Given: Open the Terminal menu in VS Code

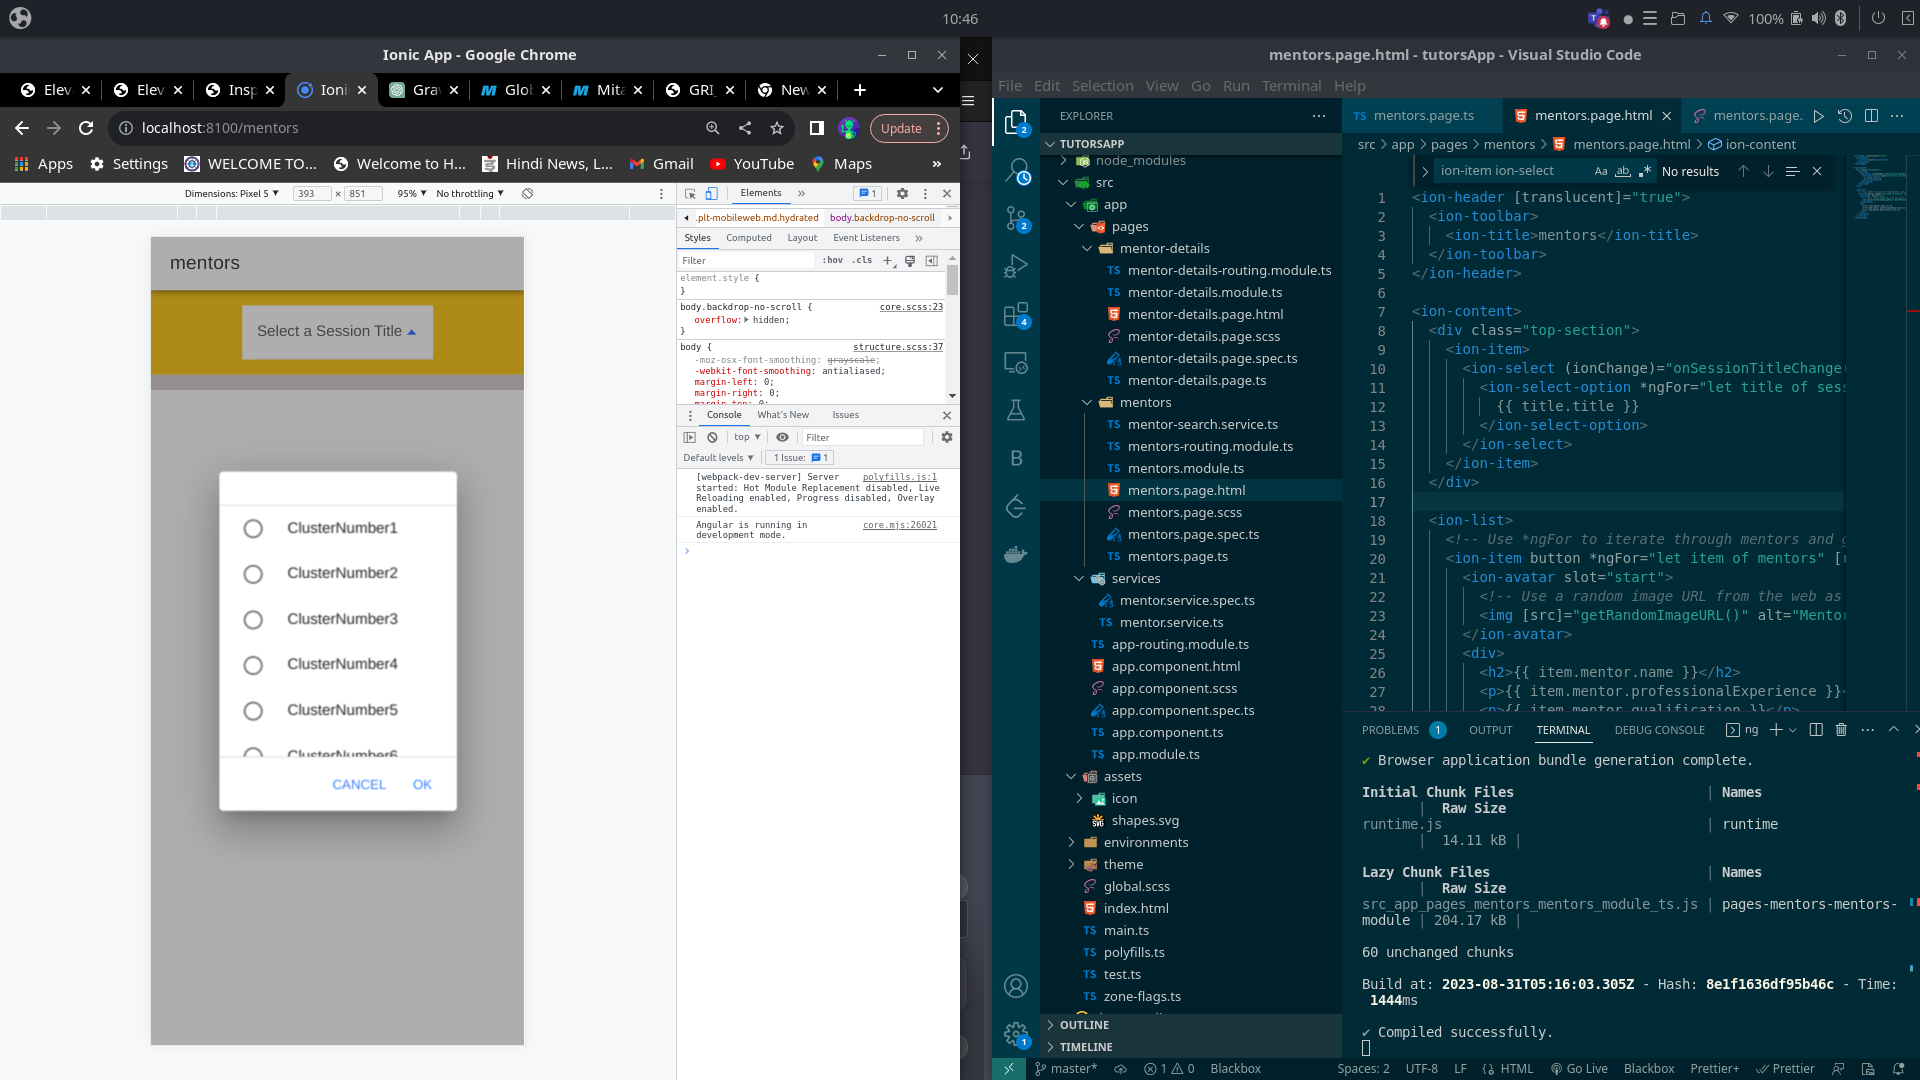Looking at the screenshot, I should point(1290,86).
